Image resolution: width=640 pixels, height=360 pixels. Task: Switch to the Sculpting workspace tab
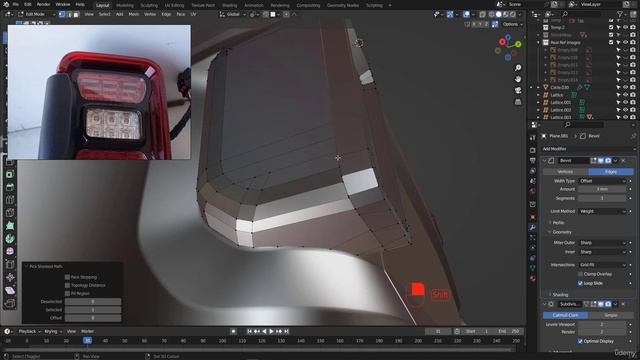pos(149,5)
